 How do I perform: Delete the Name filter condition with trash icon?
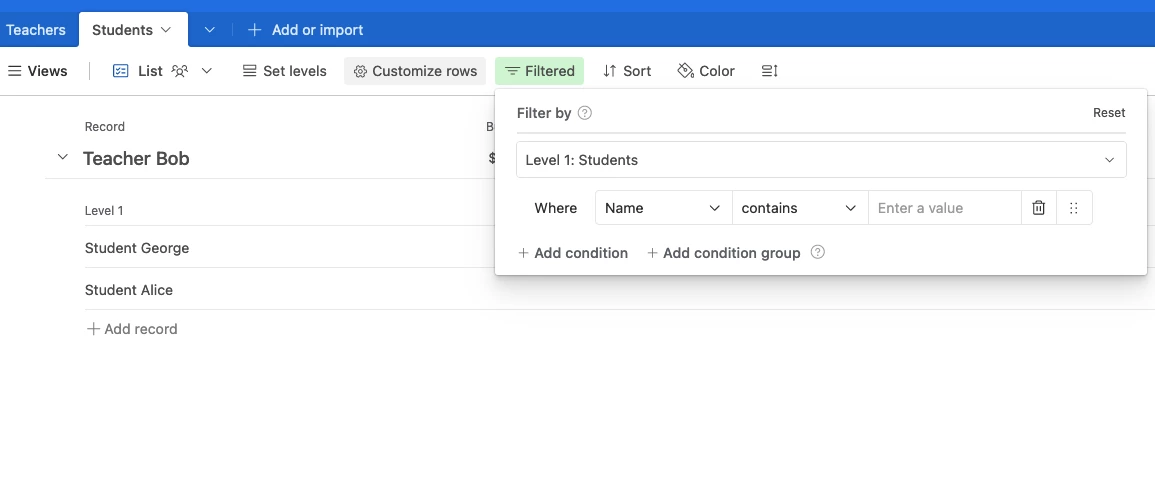pos(1039,208)
